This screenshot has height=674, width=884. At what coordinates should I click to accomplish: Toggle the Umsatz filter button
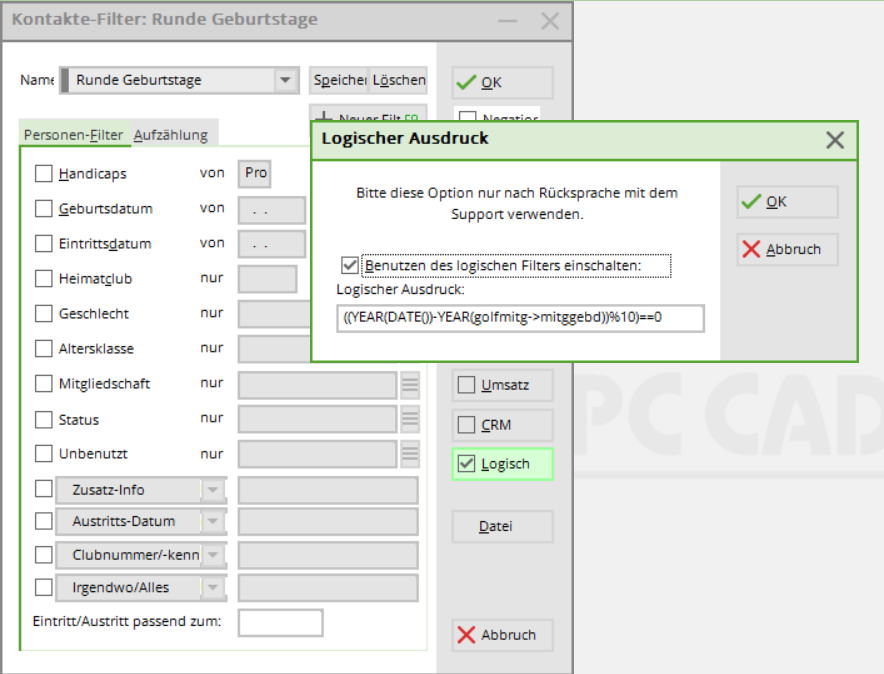tap(502, 385)
